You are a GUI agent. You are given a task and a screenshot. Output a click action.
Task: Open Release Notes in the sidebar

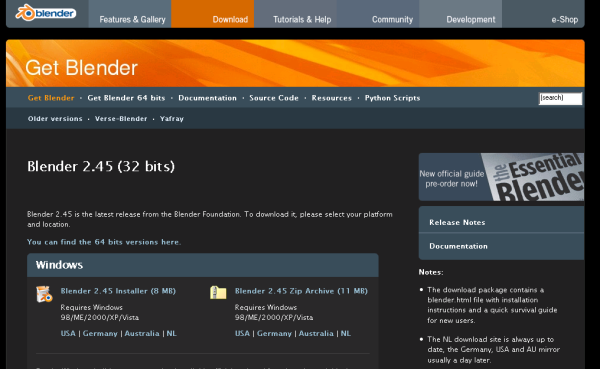(457, 222)
